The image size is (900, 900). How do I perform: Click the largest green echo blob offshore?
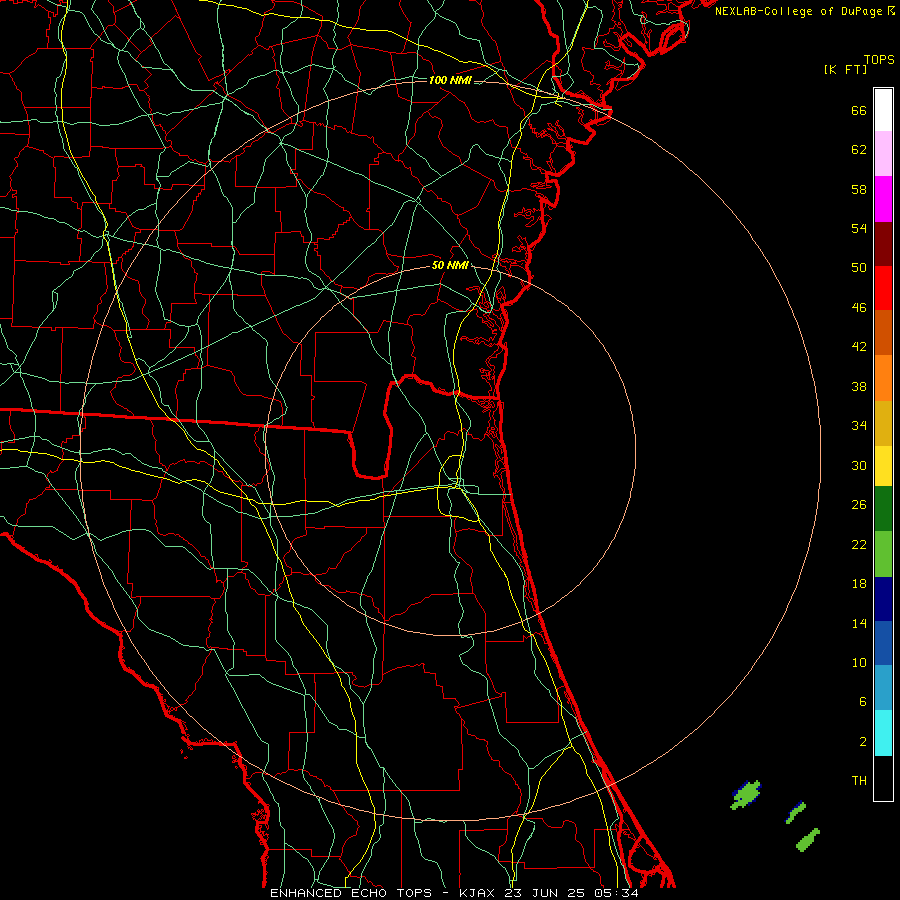coord(746,795)
